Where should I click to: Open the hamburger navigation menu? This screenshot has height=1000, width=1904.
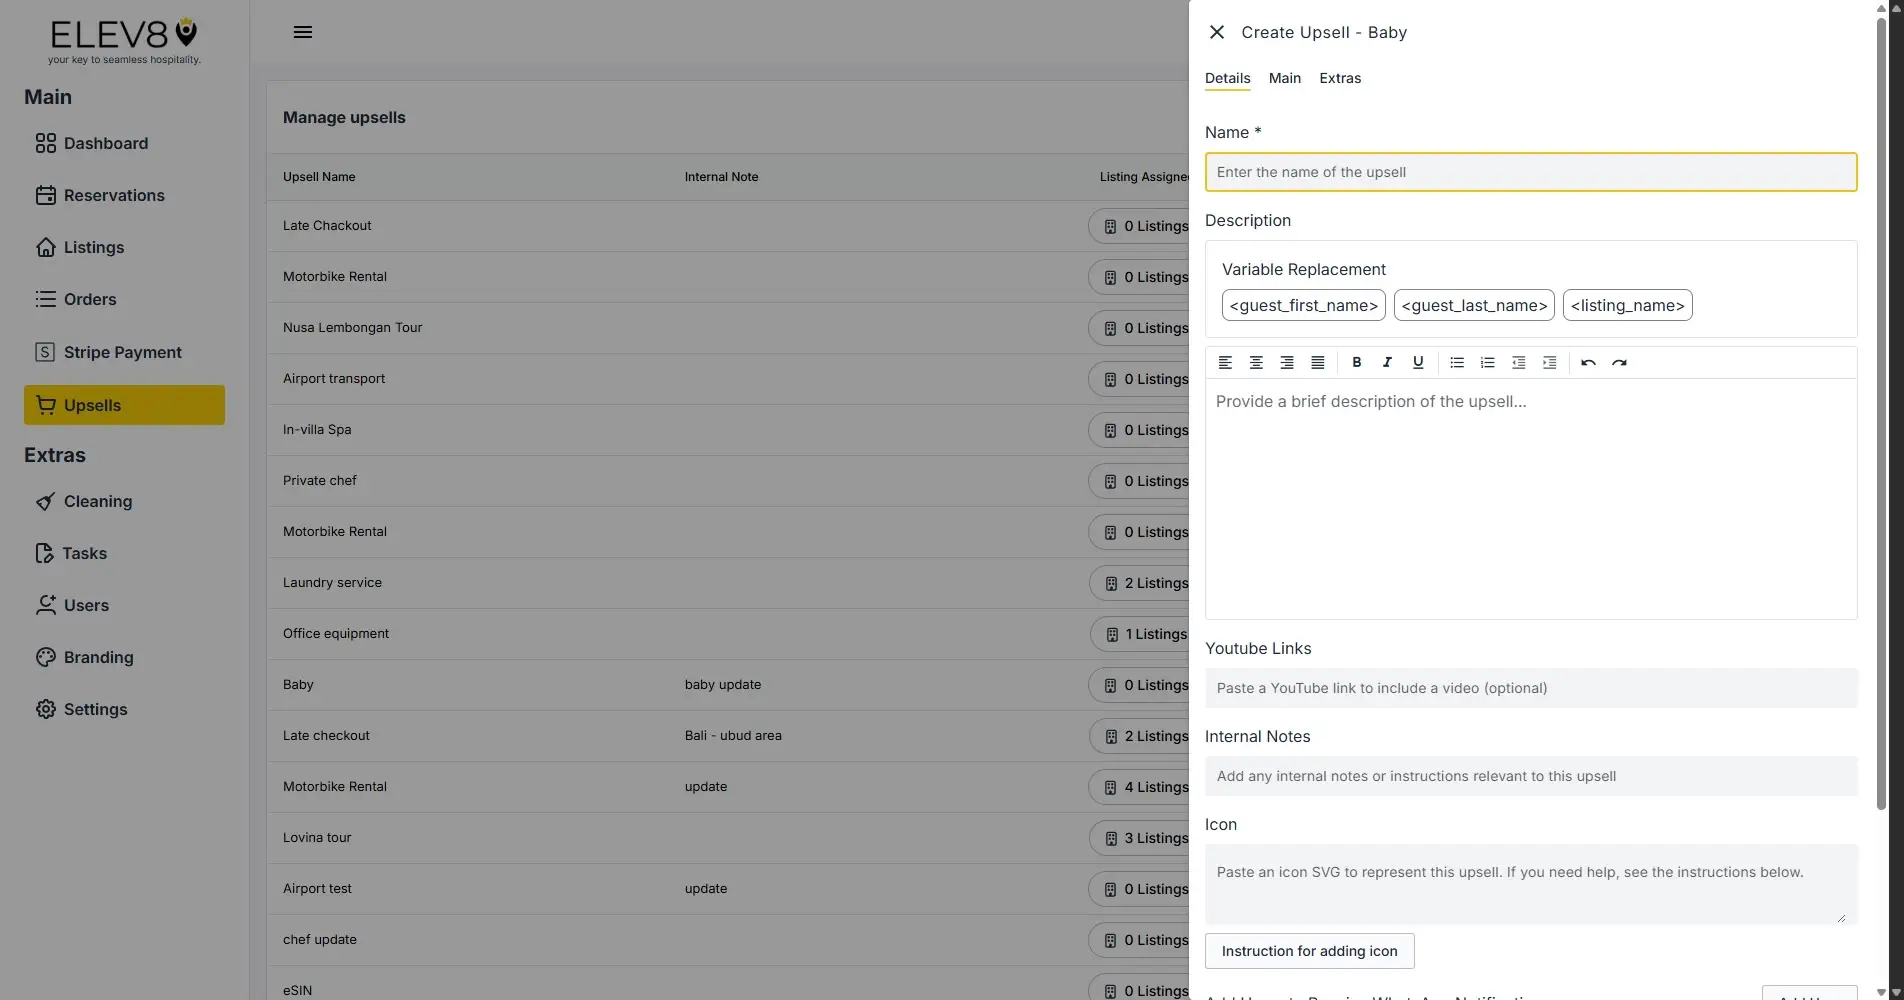pos(303,31)
